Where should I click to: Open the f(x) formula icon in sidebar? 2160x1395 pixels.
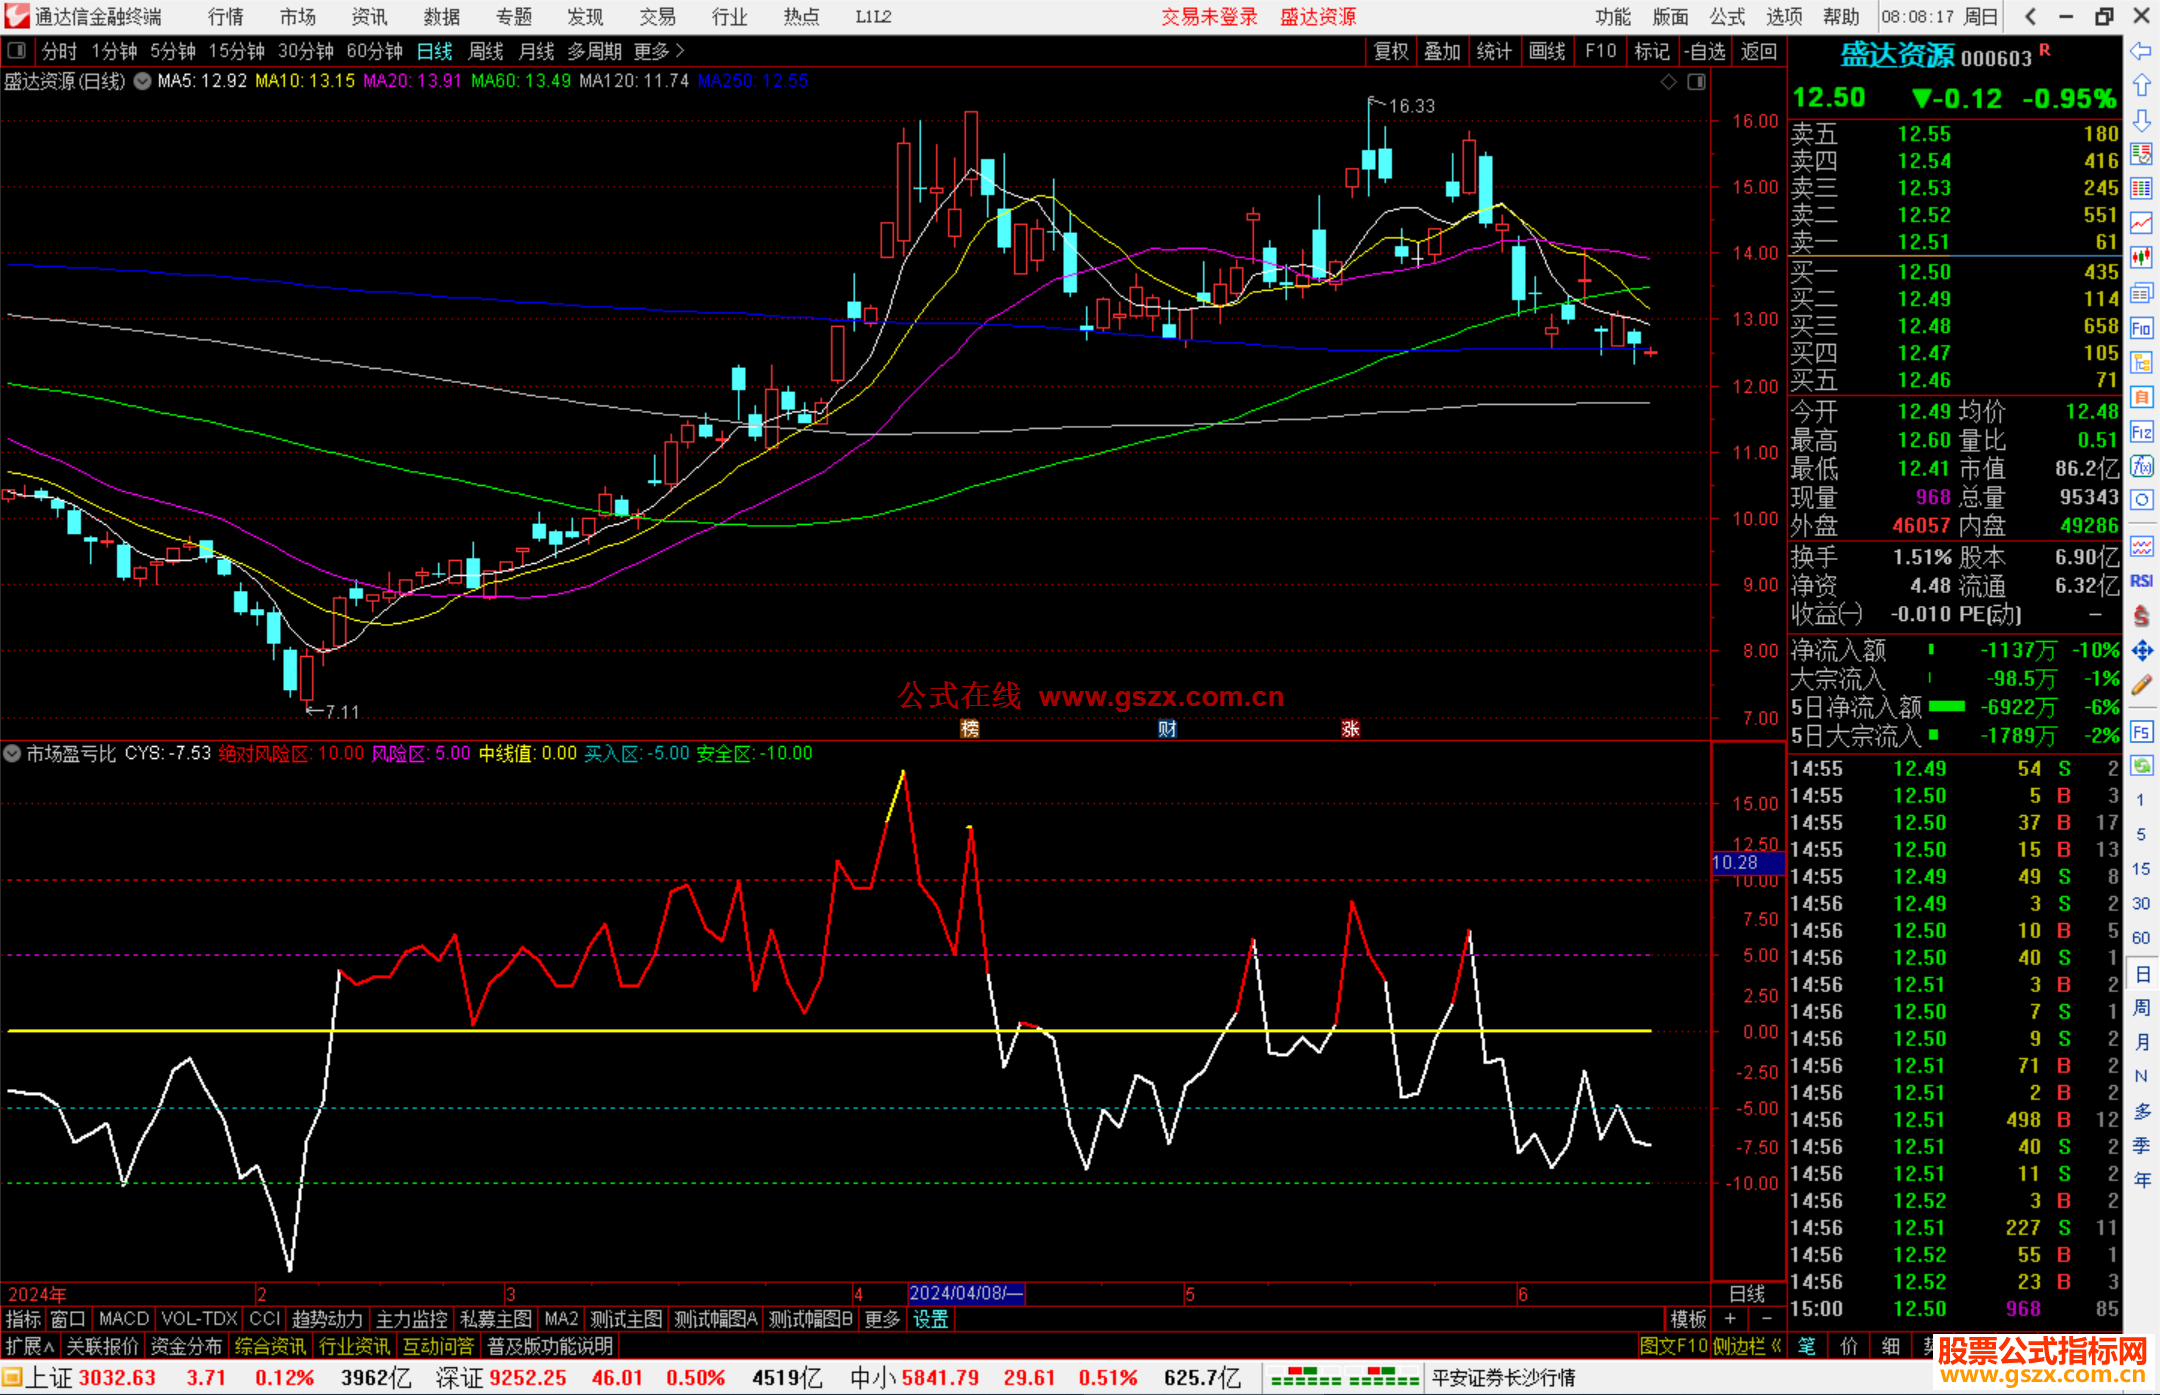2141,466
